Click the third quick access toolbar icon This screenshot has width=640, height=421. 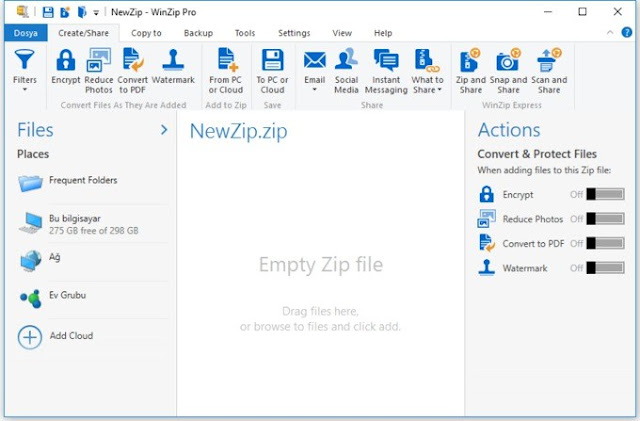coord(82,12)
